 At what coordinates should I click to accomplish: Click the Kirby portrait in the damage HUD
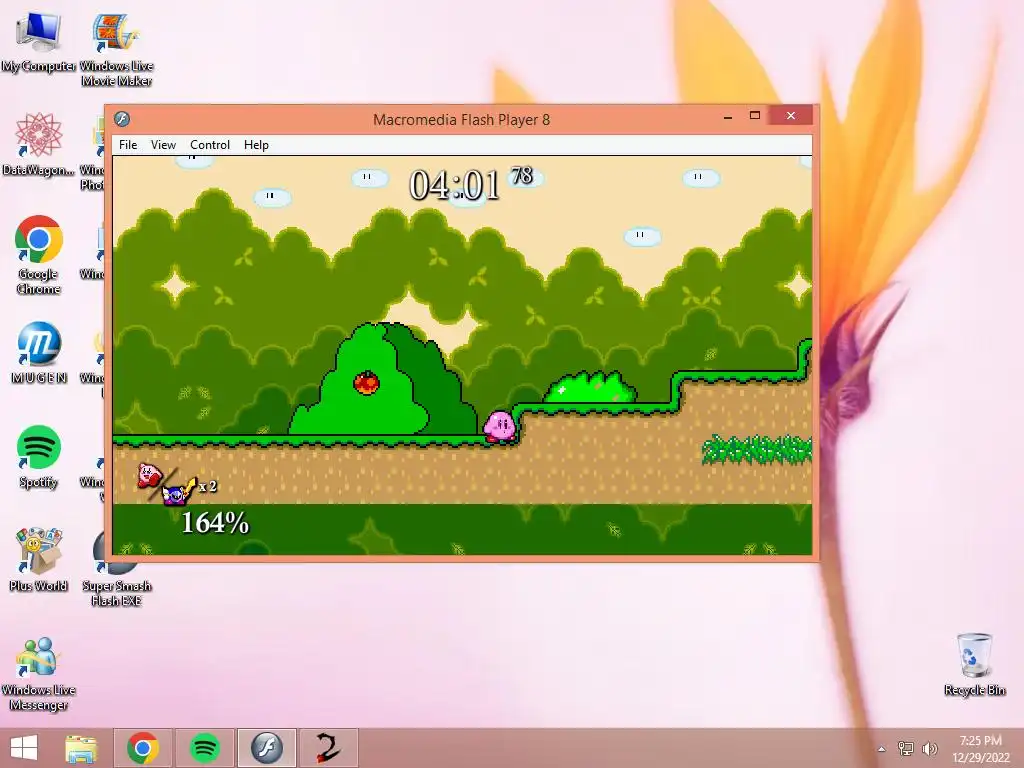tap(150, 475)
